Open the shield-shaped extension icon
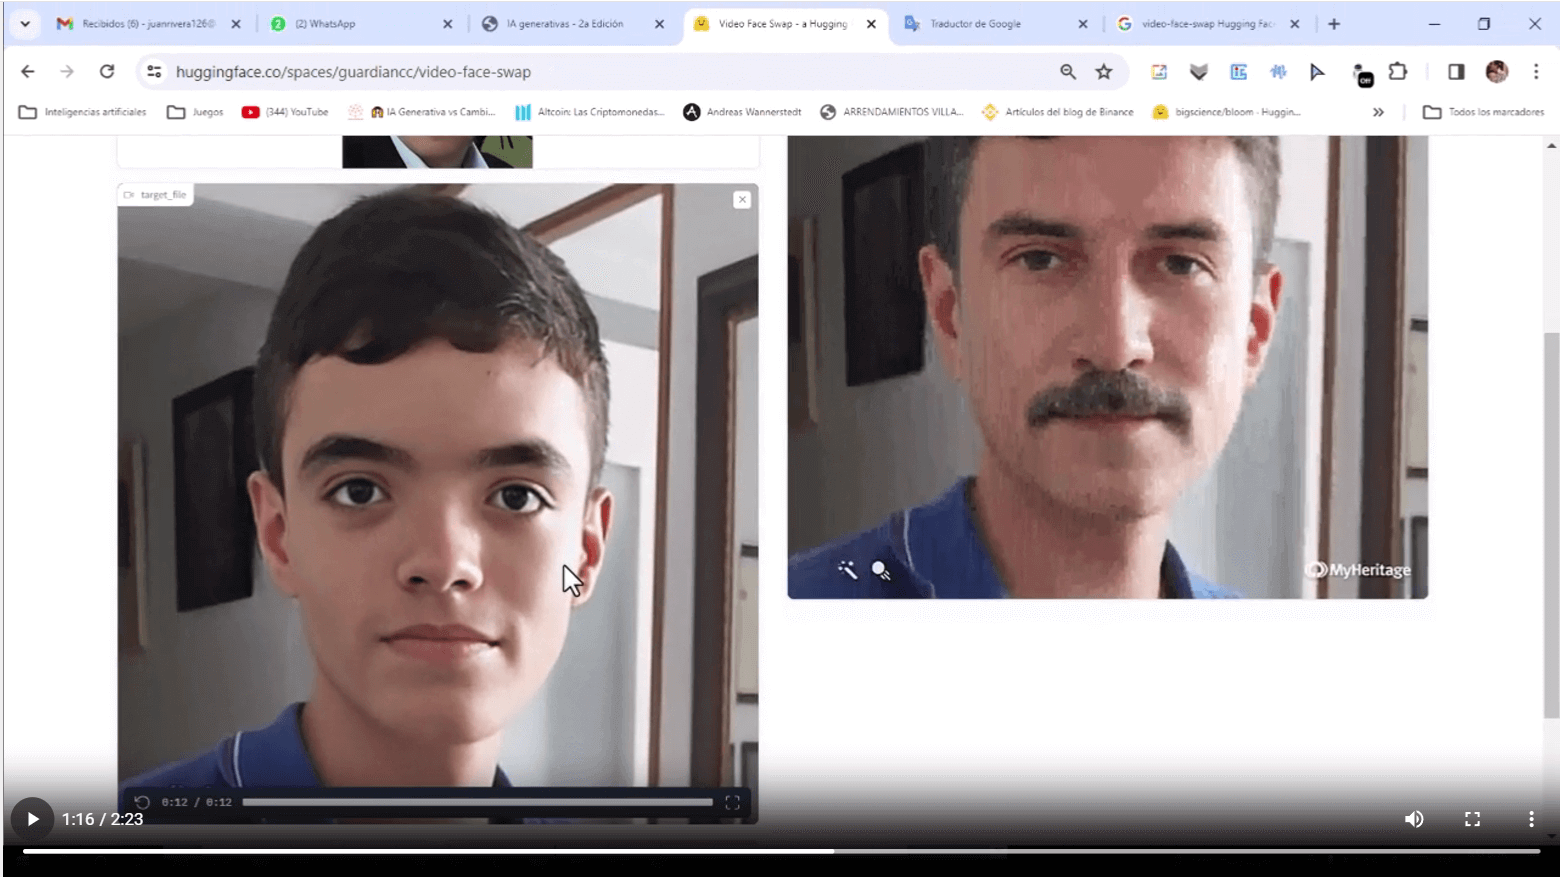This screenshot has width=1560, height=877. [x=1199, y=72]
